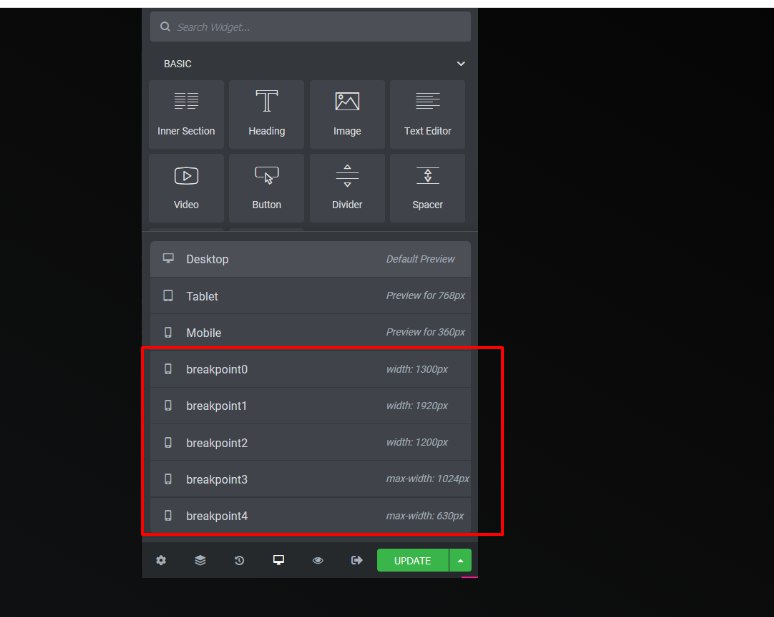Select the Spacer widget

(x=427, y=188)
